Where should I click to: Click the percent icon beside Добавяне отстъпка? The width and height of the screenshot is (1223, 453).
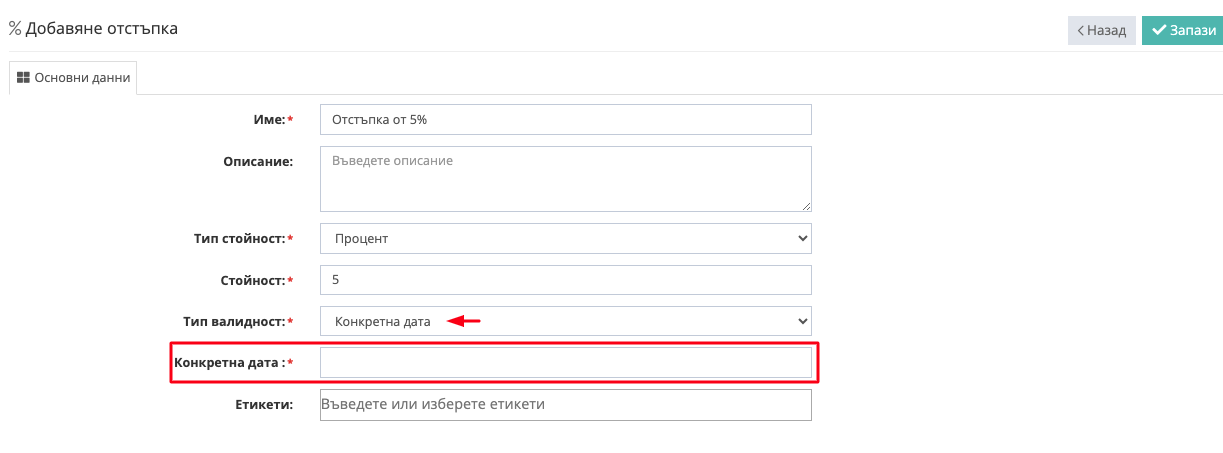[x=15, y=29]
